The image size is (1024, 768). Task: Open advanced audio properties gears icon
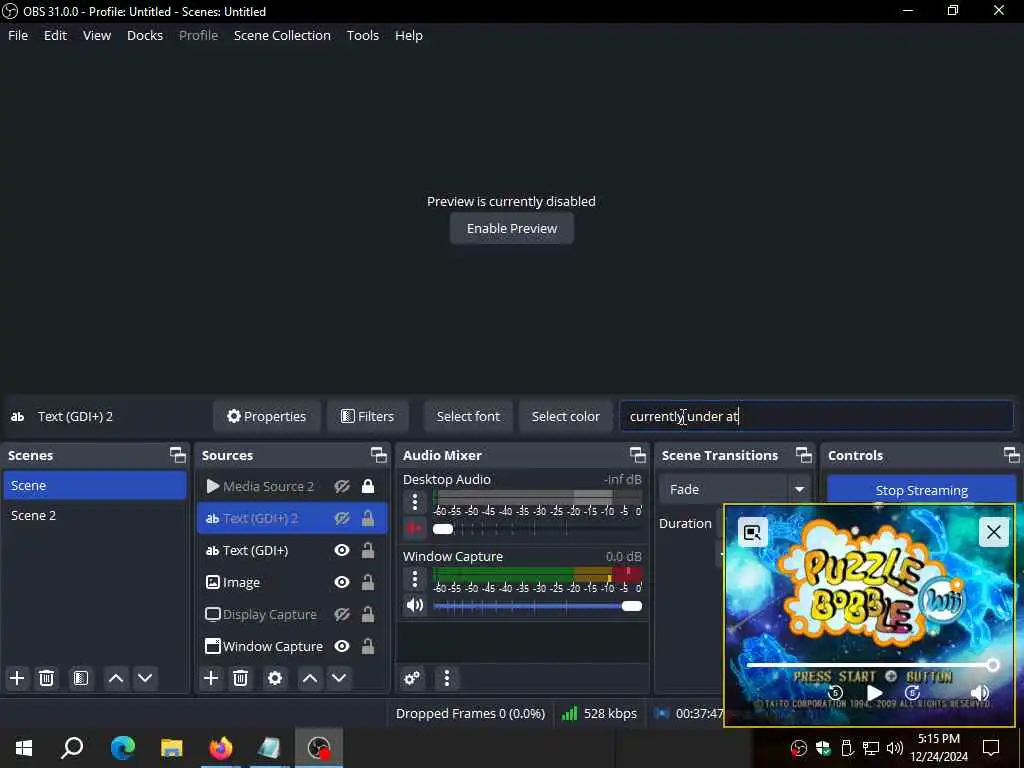pos(412,678)
